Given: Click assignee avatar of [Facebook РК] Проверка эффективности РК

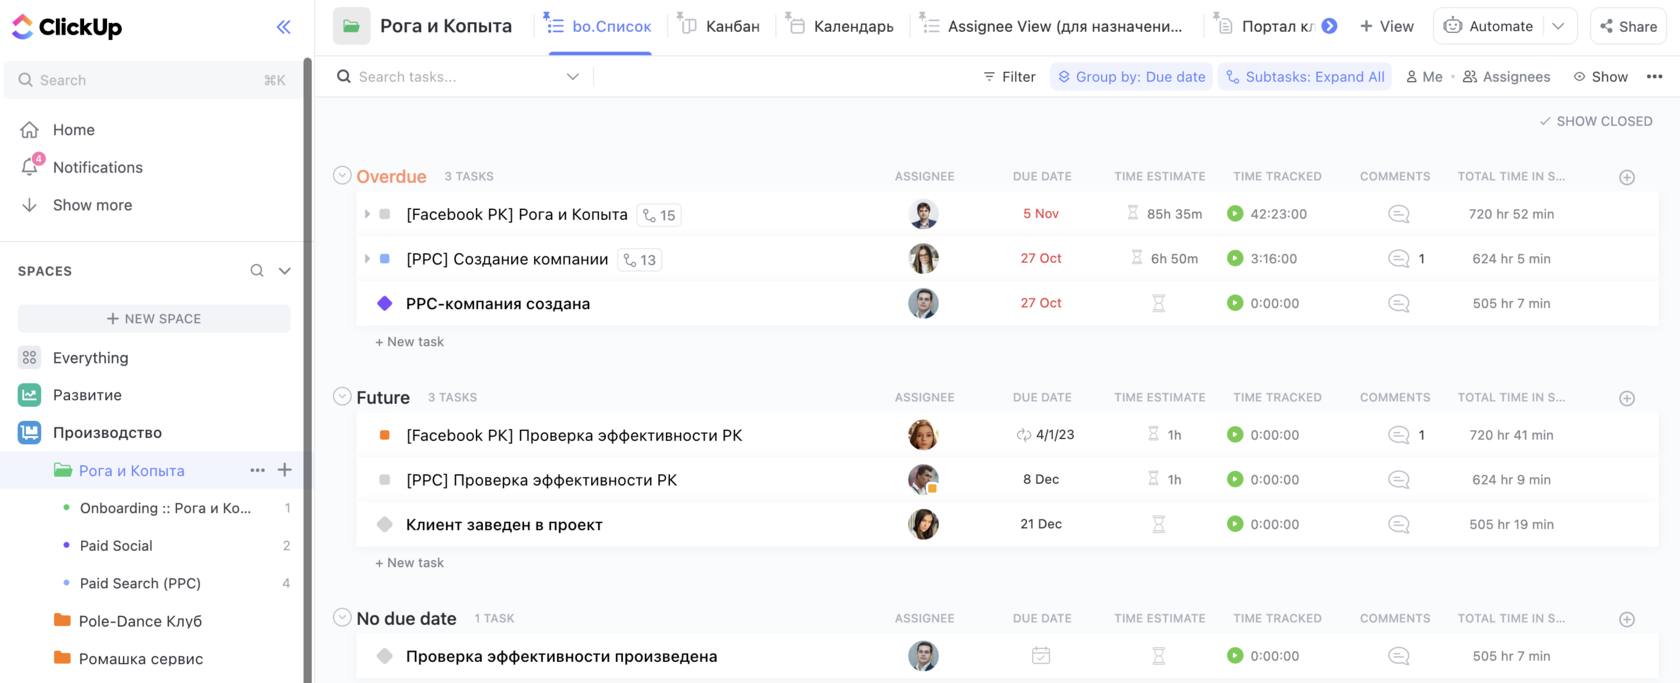Looking at the screenshot, I should [x=923, y=435].
